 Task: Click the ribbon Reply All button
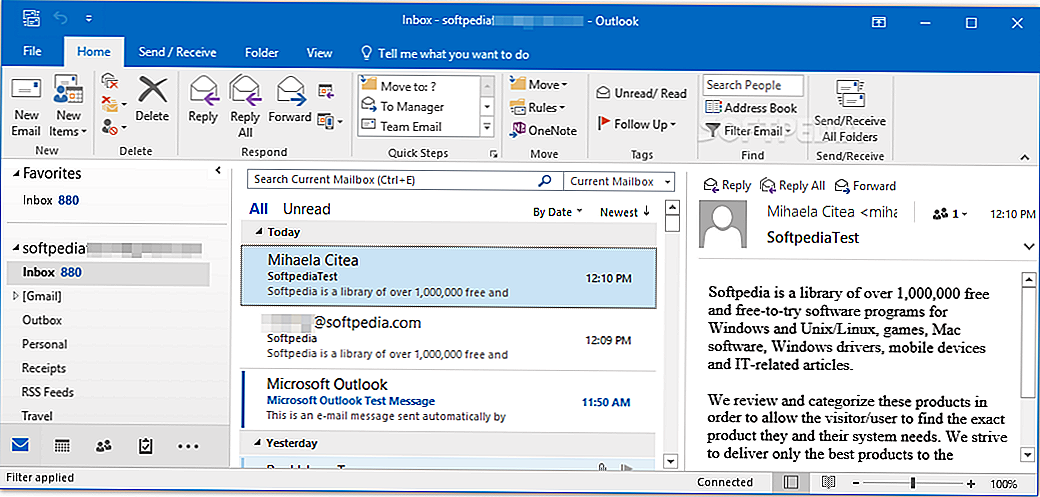[245, 106]
